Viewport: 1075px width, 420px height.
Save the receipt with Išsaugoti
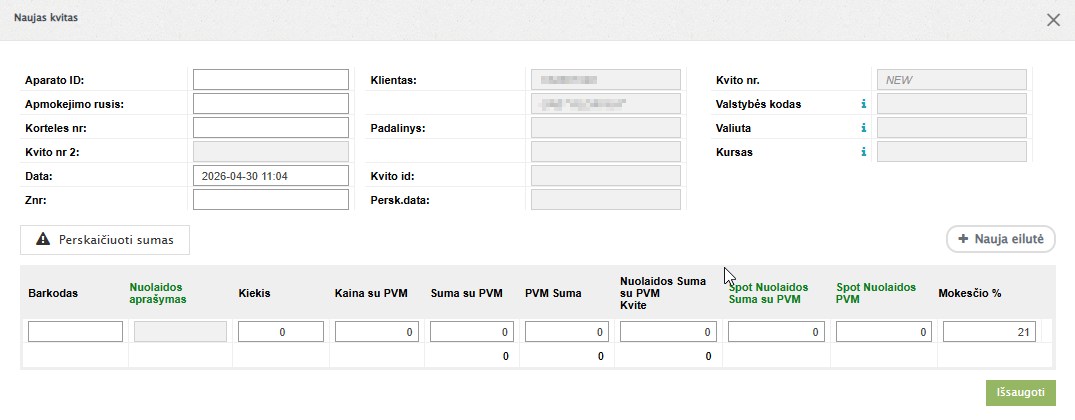[1021, 393]
